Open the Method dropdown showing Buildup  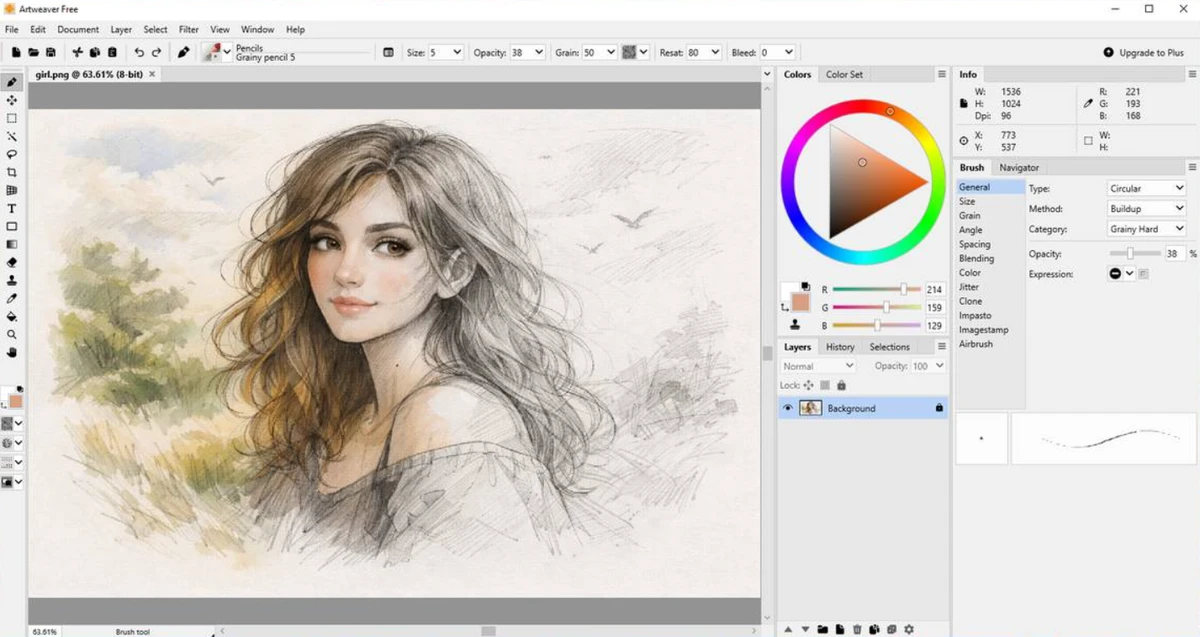point(1146,209)
